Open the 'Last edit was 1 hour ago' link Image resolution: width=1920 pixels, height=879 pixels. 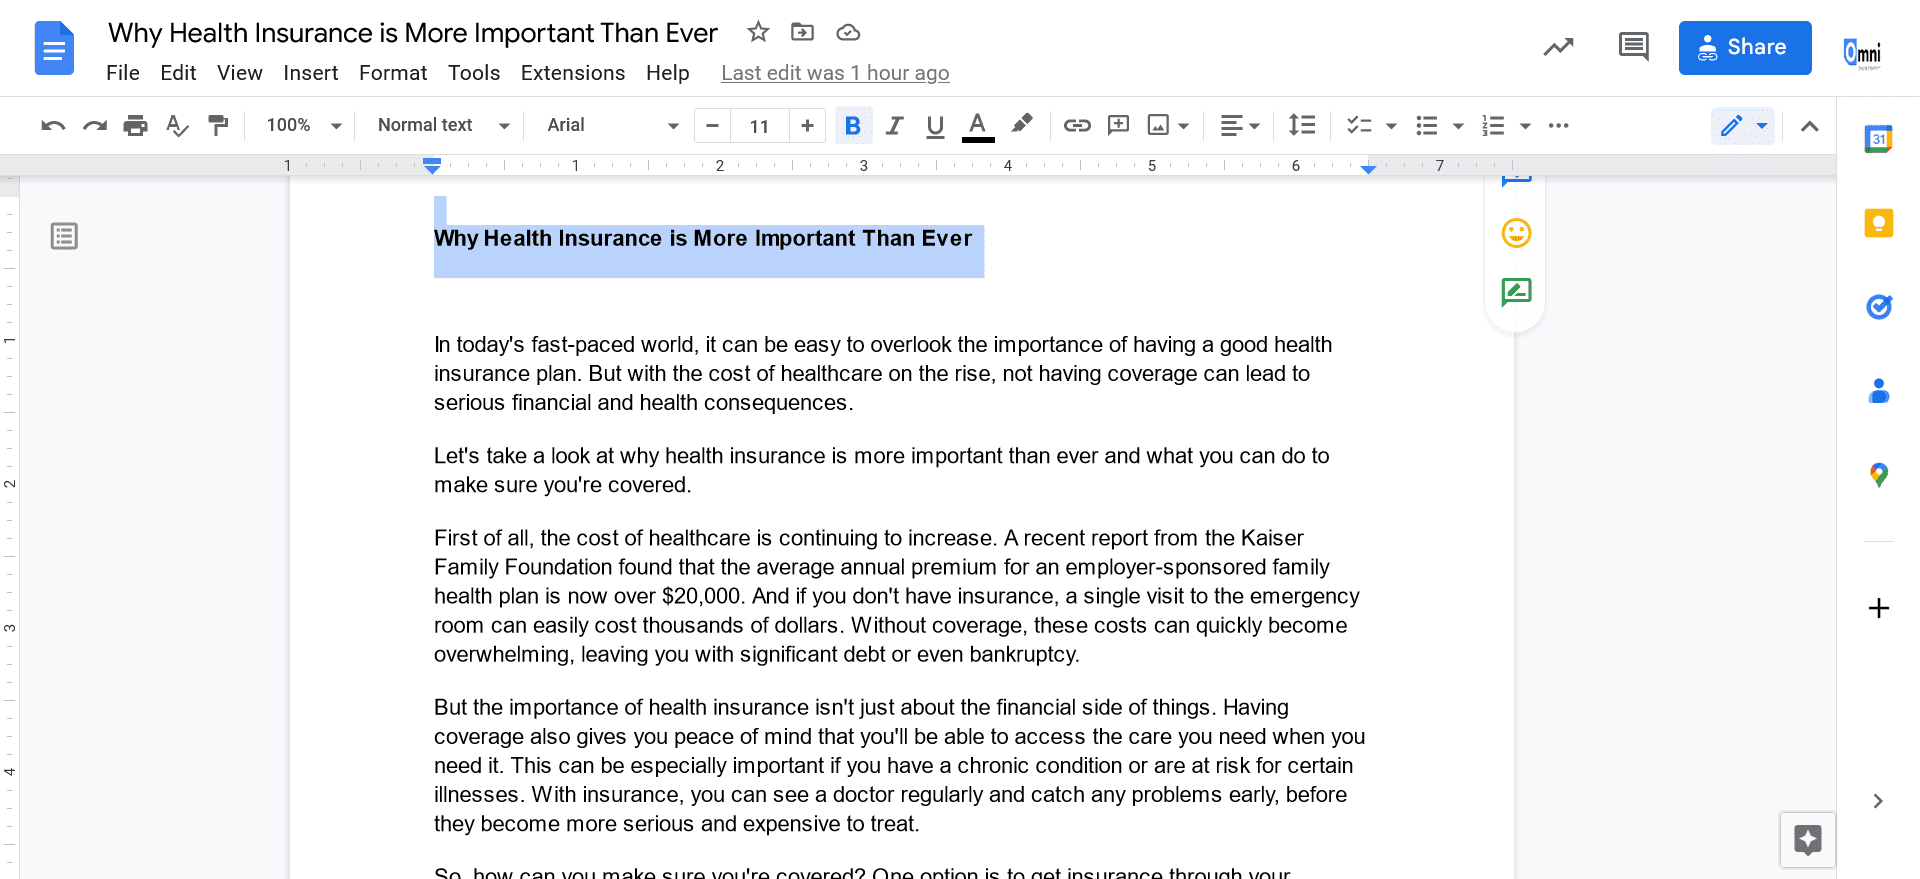pyautogui.click(x=835, y=73)
